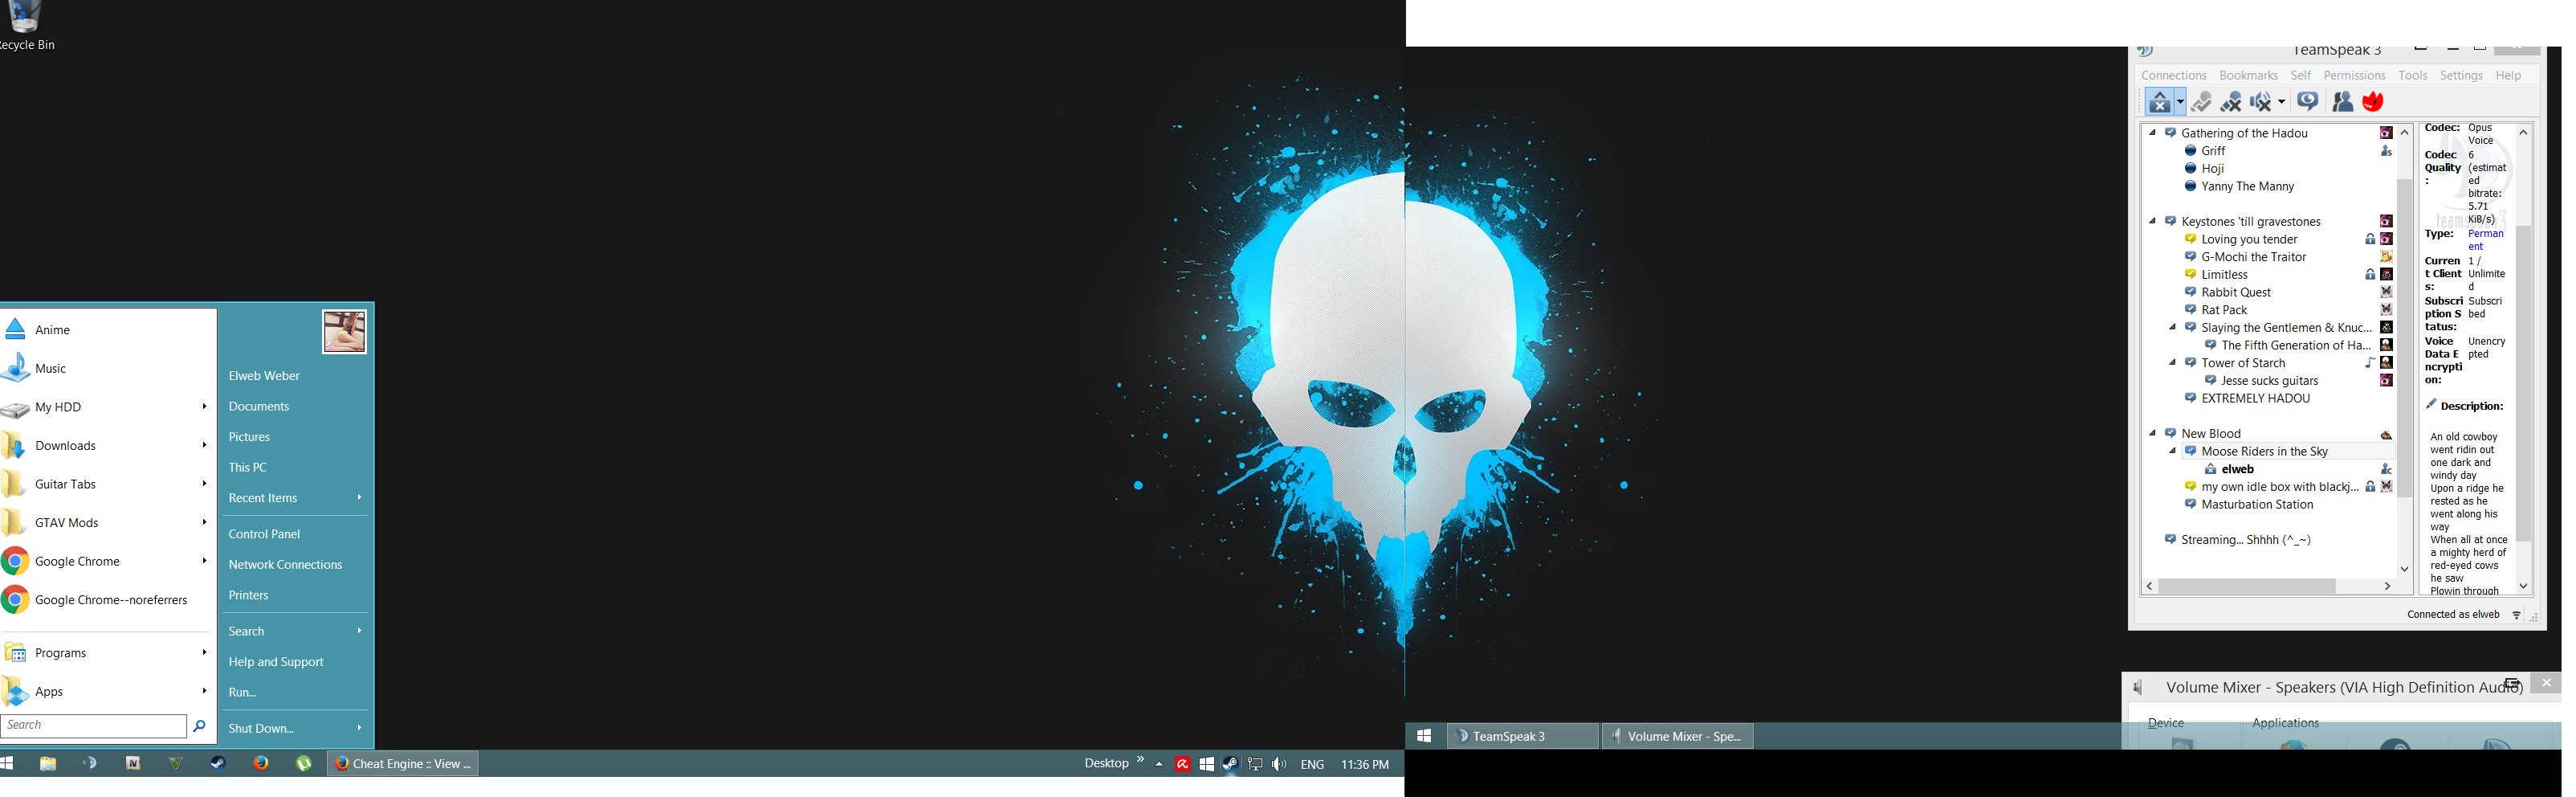Open the Connections menu

point(2174,76)
